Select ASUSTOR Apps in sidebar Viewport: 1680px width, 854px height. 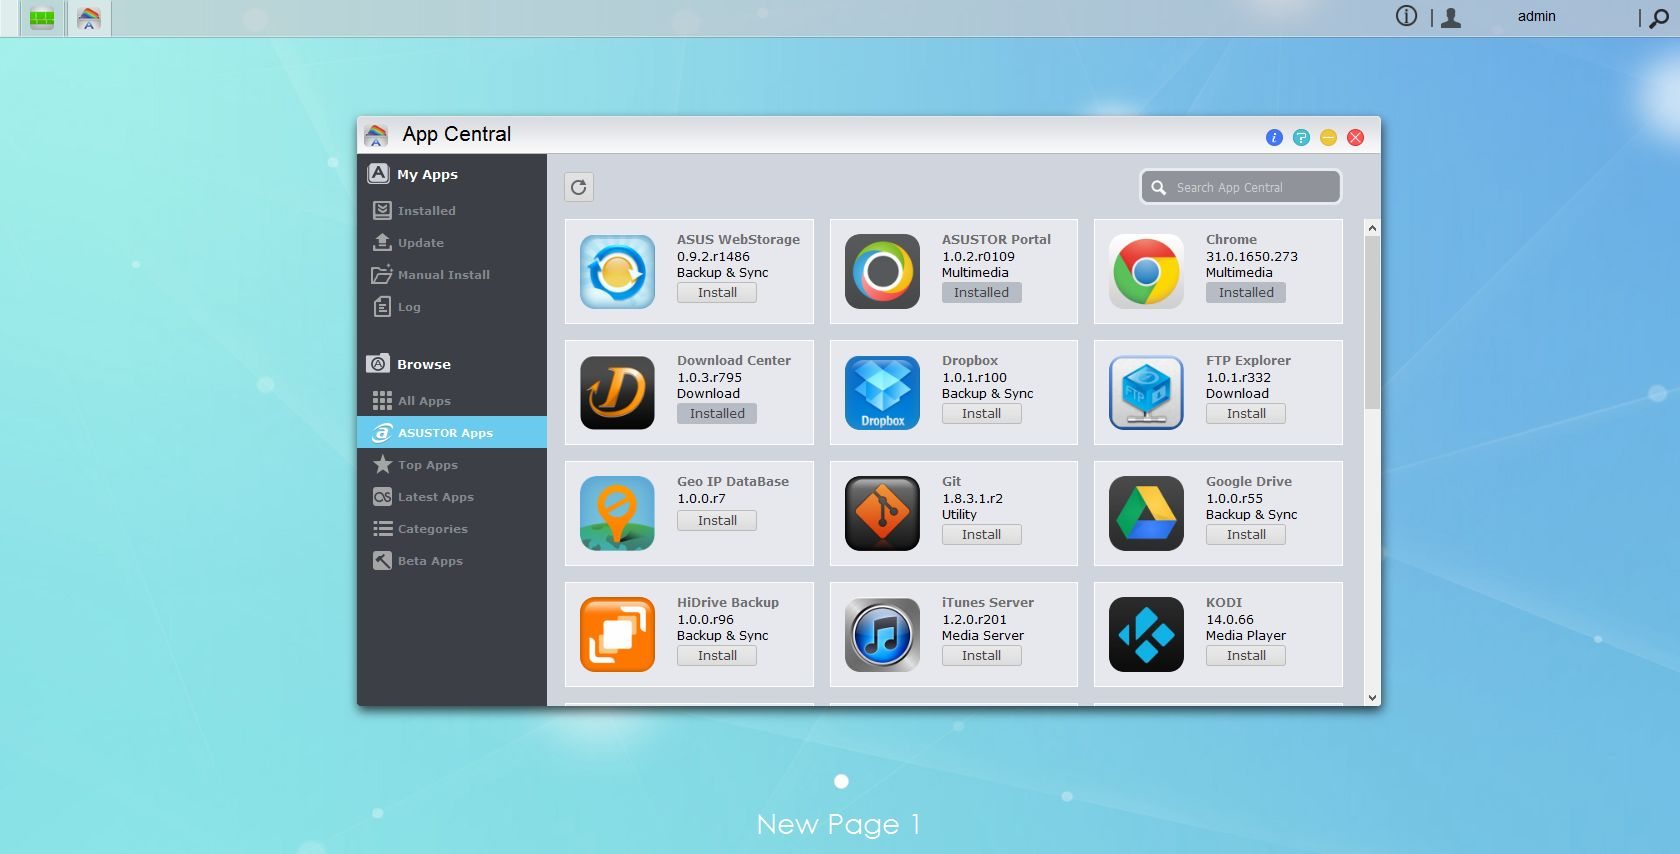pos(452,433)
